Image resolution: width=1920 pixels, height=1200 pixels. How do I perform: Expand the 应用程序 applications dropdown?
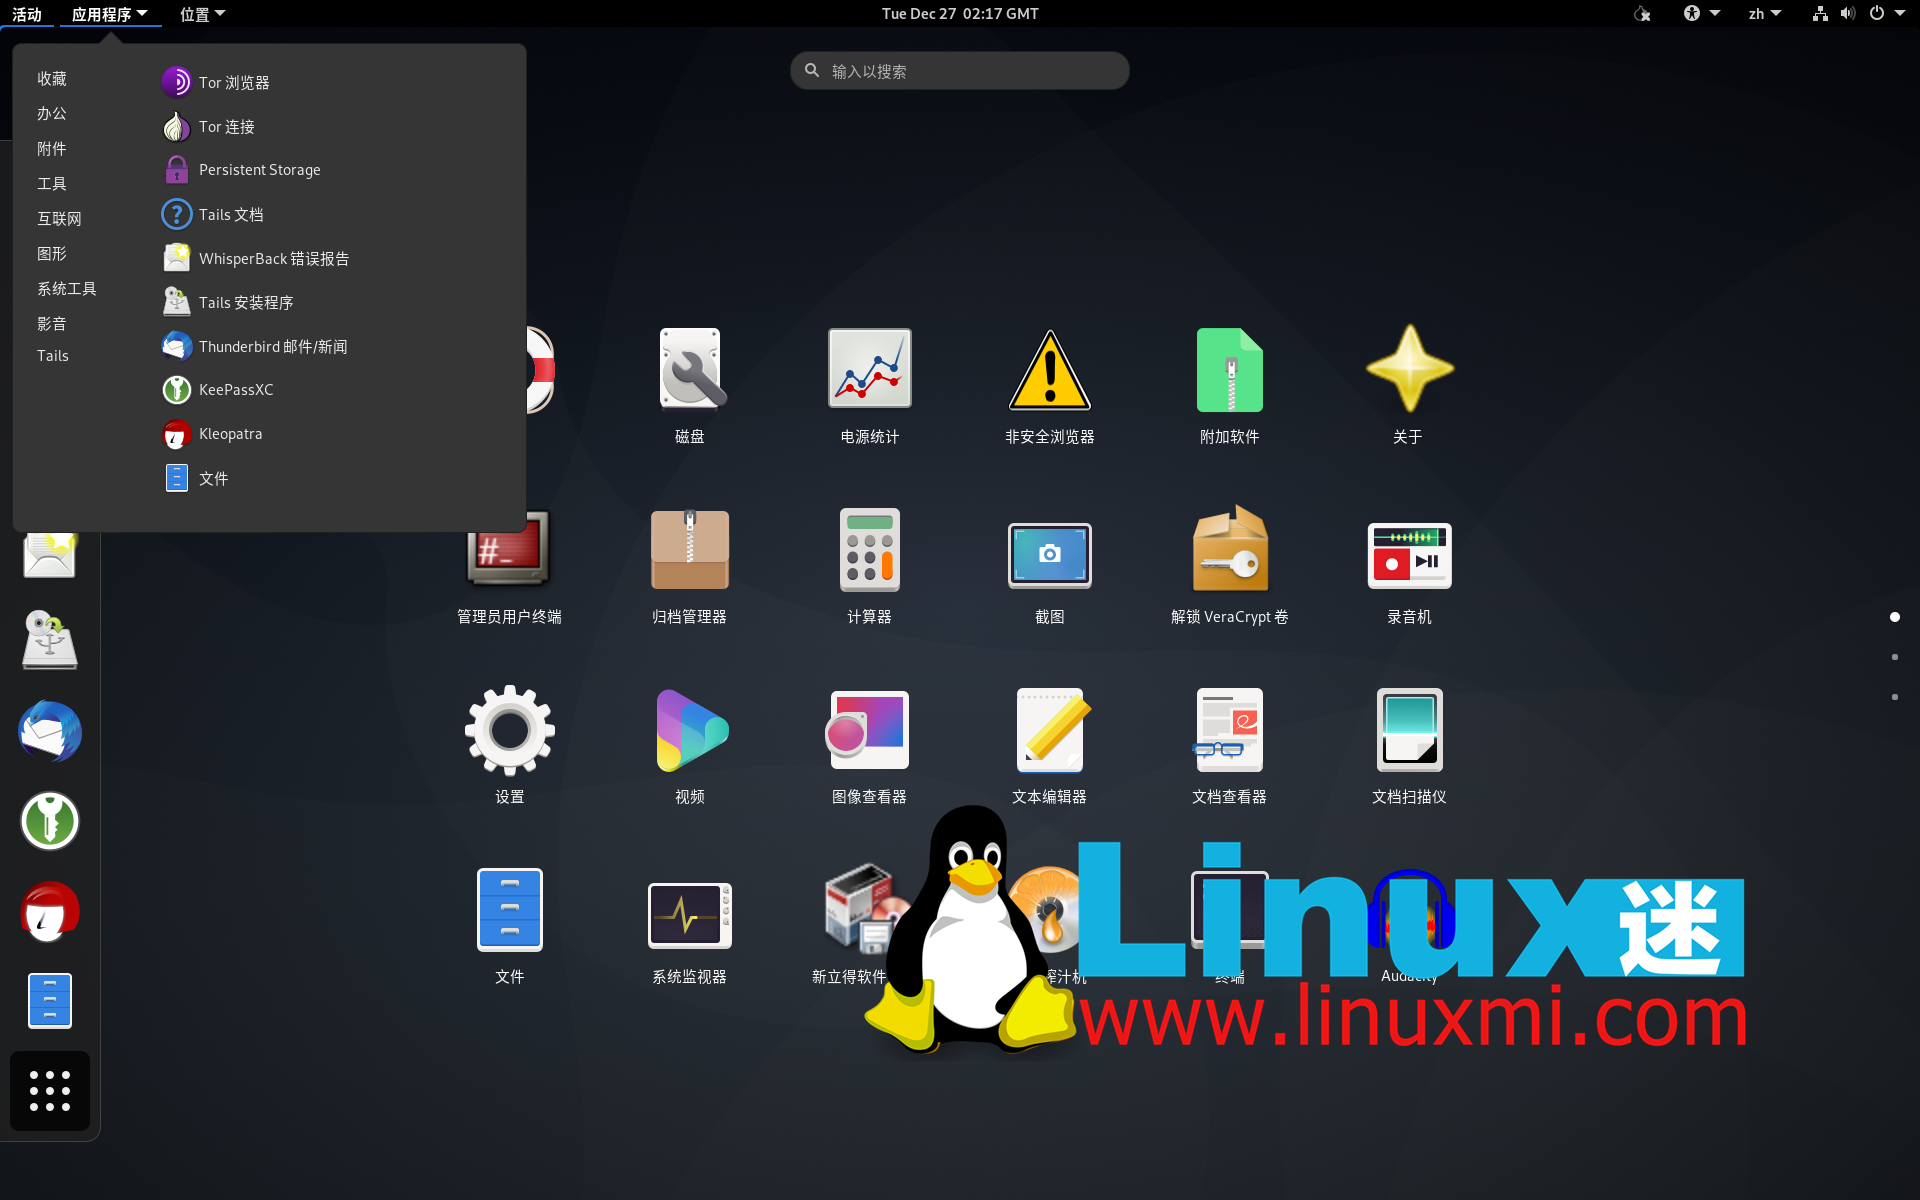click(109, 14)
